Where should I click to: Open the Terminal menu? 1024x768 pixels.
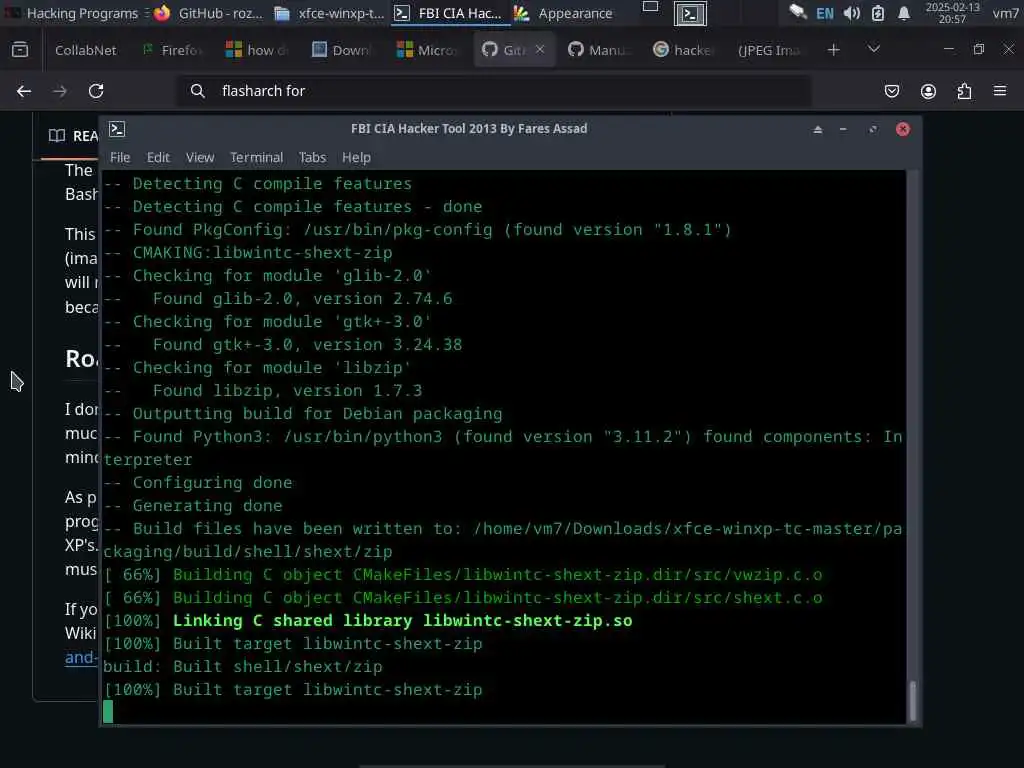point(257,157)
